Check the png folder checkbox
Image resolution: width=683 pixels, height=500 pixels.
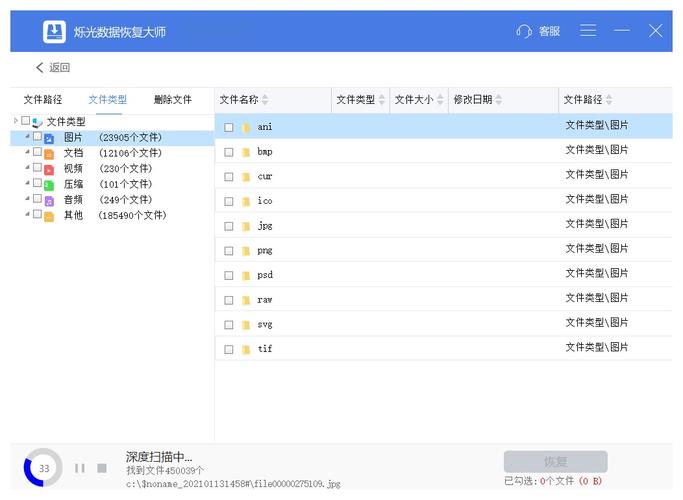point(229,251)
